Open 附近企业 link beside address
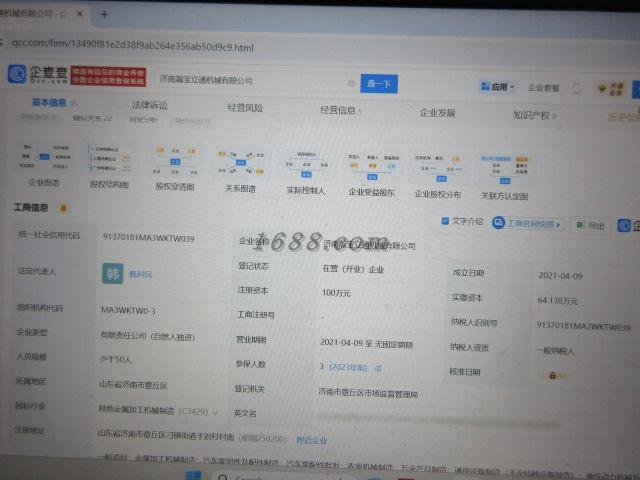 [311, 440]
